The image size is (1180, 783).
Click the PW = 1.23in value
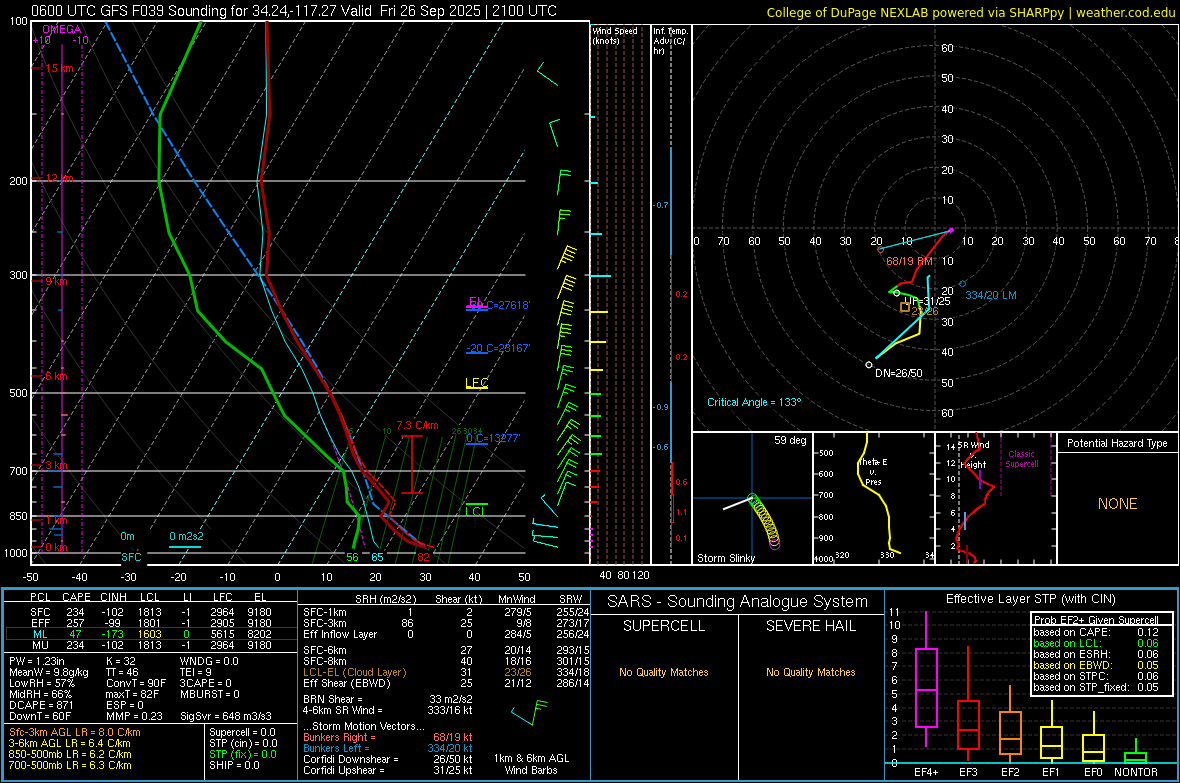tap(38, 661)
